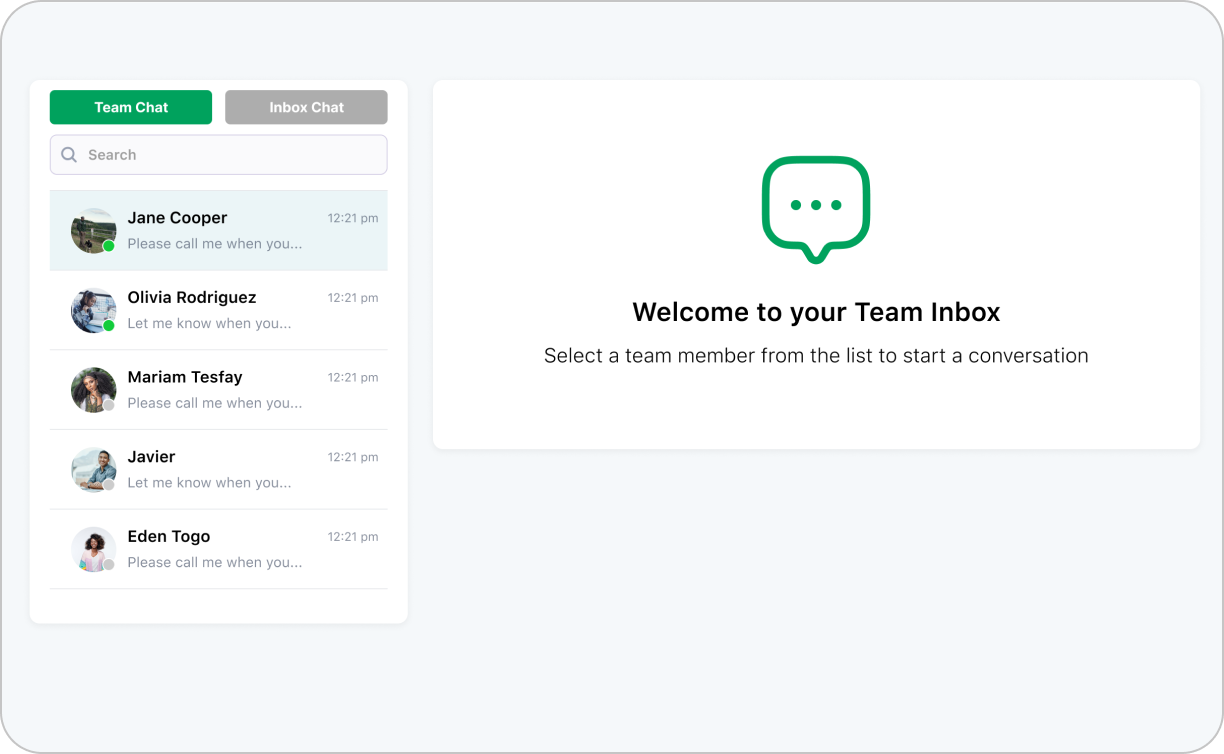This screenshot has height=754, width=1224.
Task: Click Olivia Rodriguez's online status indicator
Action: pyautogui.click(x=109, y=325)
